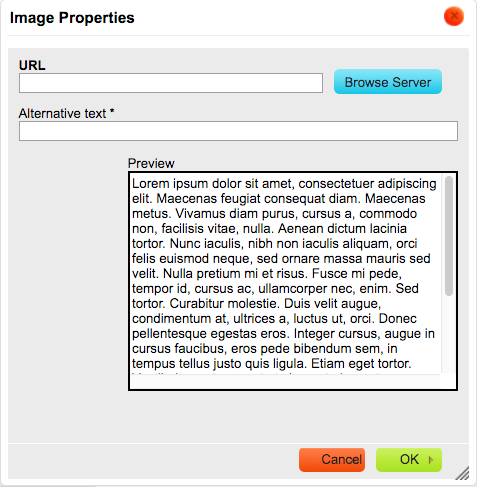Click the preview vertical scrollbar thumb
The height and width of the screenshot is (487, 477).
(449, 236)
